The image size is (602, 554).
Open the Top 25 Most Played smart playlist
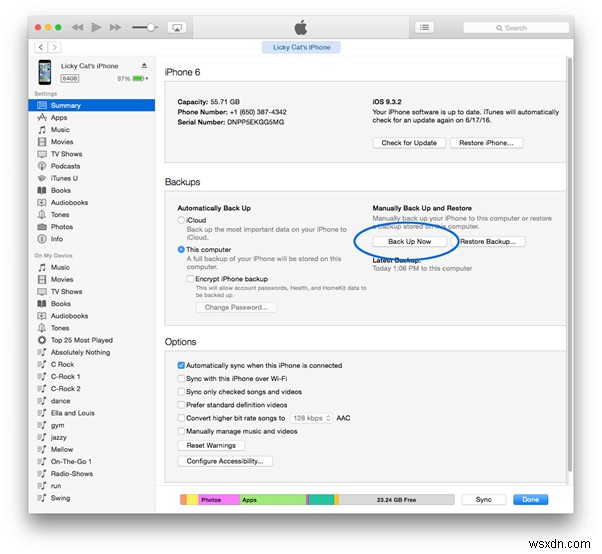tap(91, 340)
